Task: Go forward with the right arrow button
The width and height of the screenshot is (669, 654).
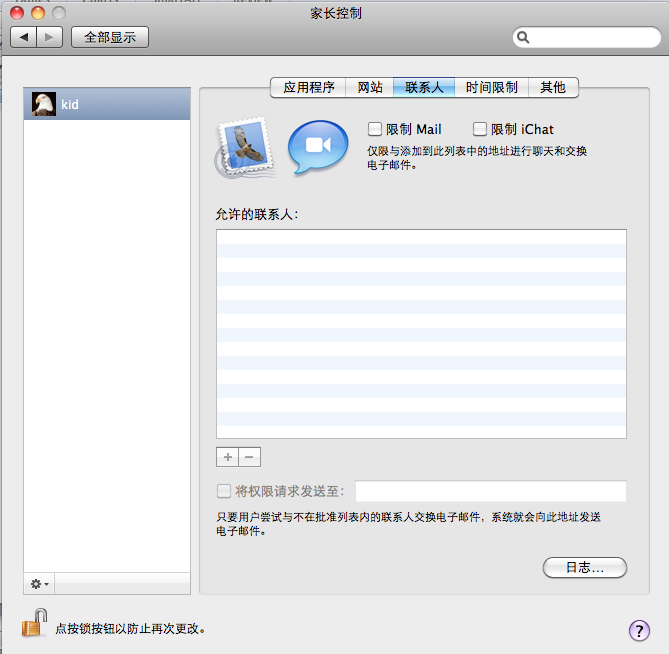Action: [50, 37]
